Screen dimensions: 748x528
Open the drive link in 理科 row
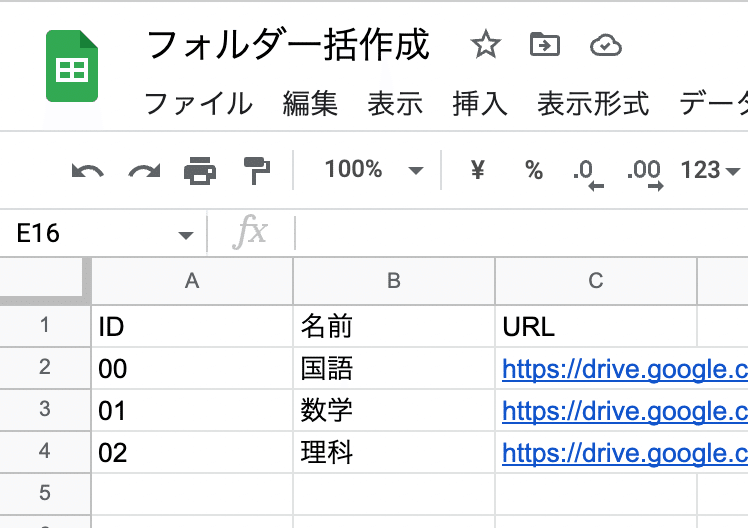tap(625, 453)
